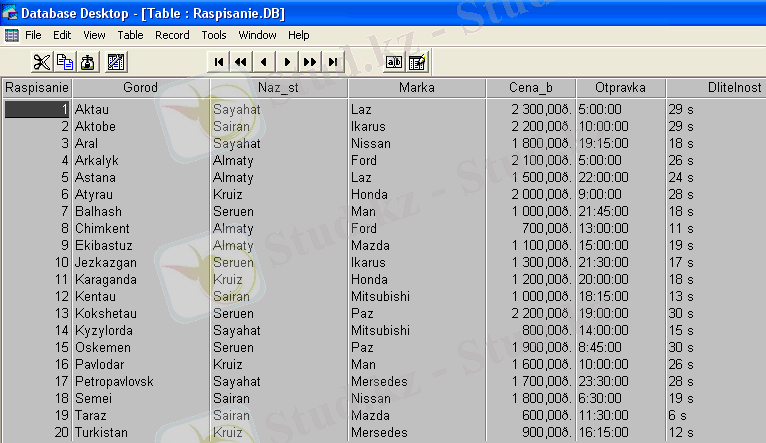Select the Aktobe city cell

click(x=141, y=127)
